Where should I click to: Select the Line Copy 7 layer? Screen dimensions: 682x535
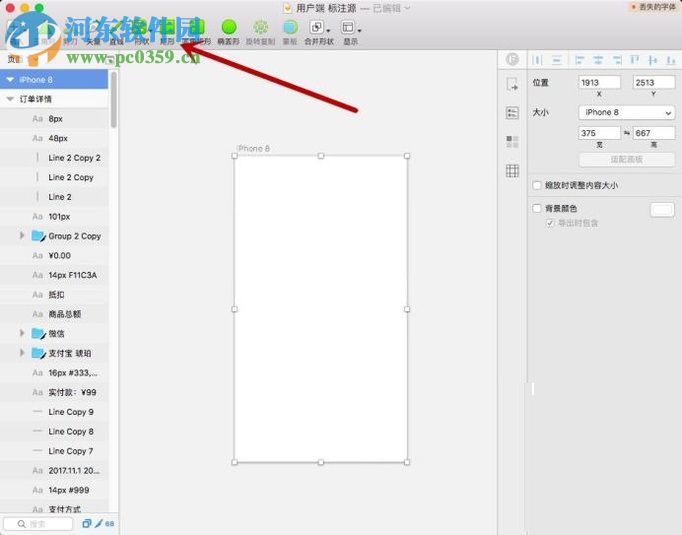(54, 451)
